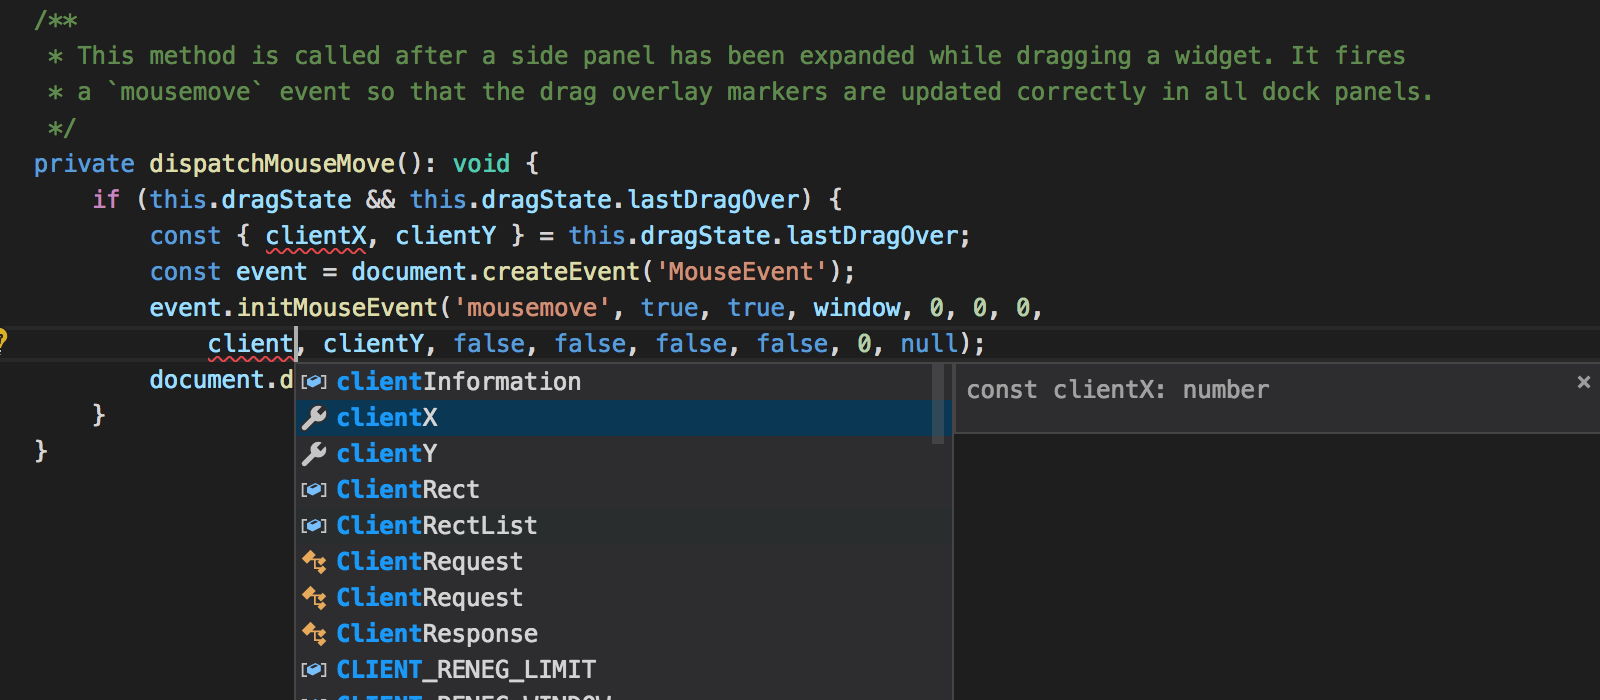
Task: Select ClientRectList completion entry
Action: (623, 525)
